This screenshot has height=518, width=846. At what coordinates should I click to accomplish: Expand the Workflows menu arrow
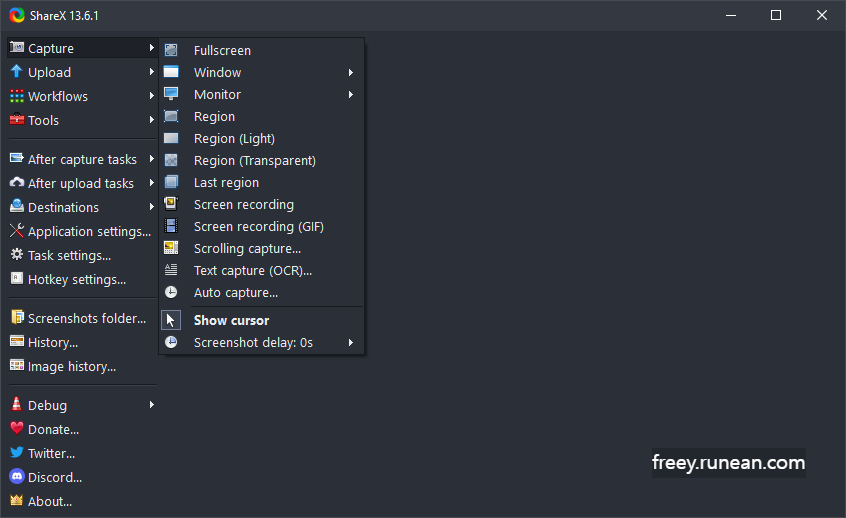[x=152, y=96]
